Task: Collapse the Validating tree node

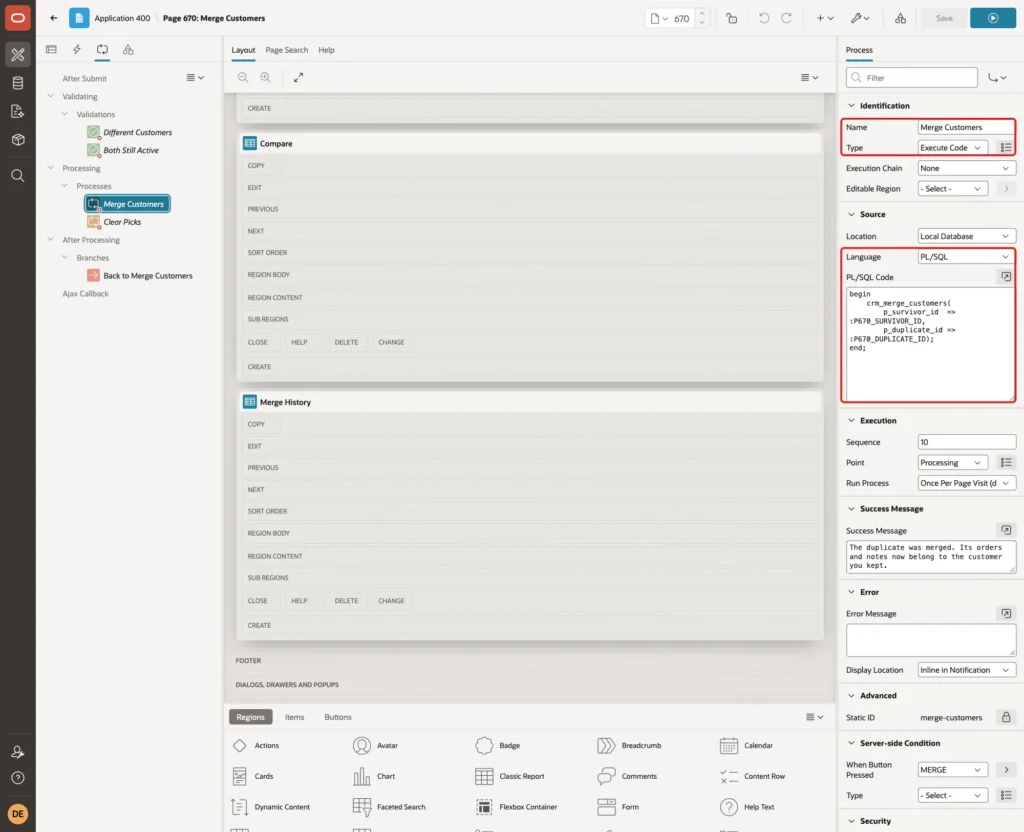Action: [50, 96]
